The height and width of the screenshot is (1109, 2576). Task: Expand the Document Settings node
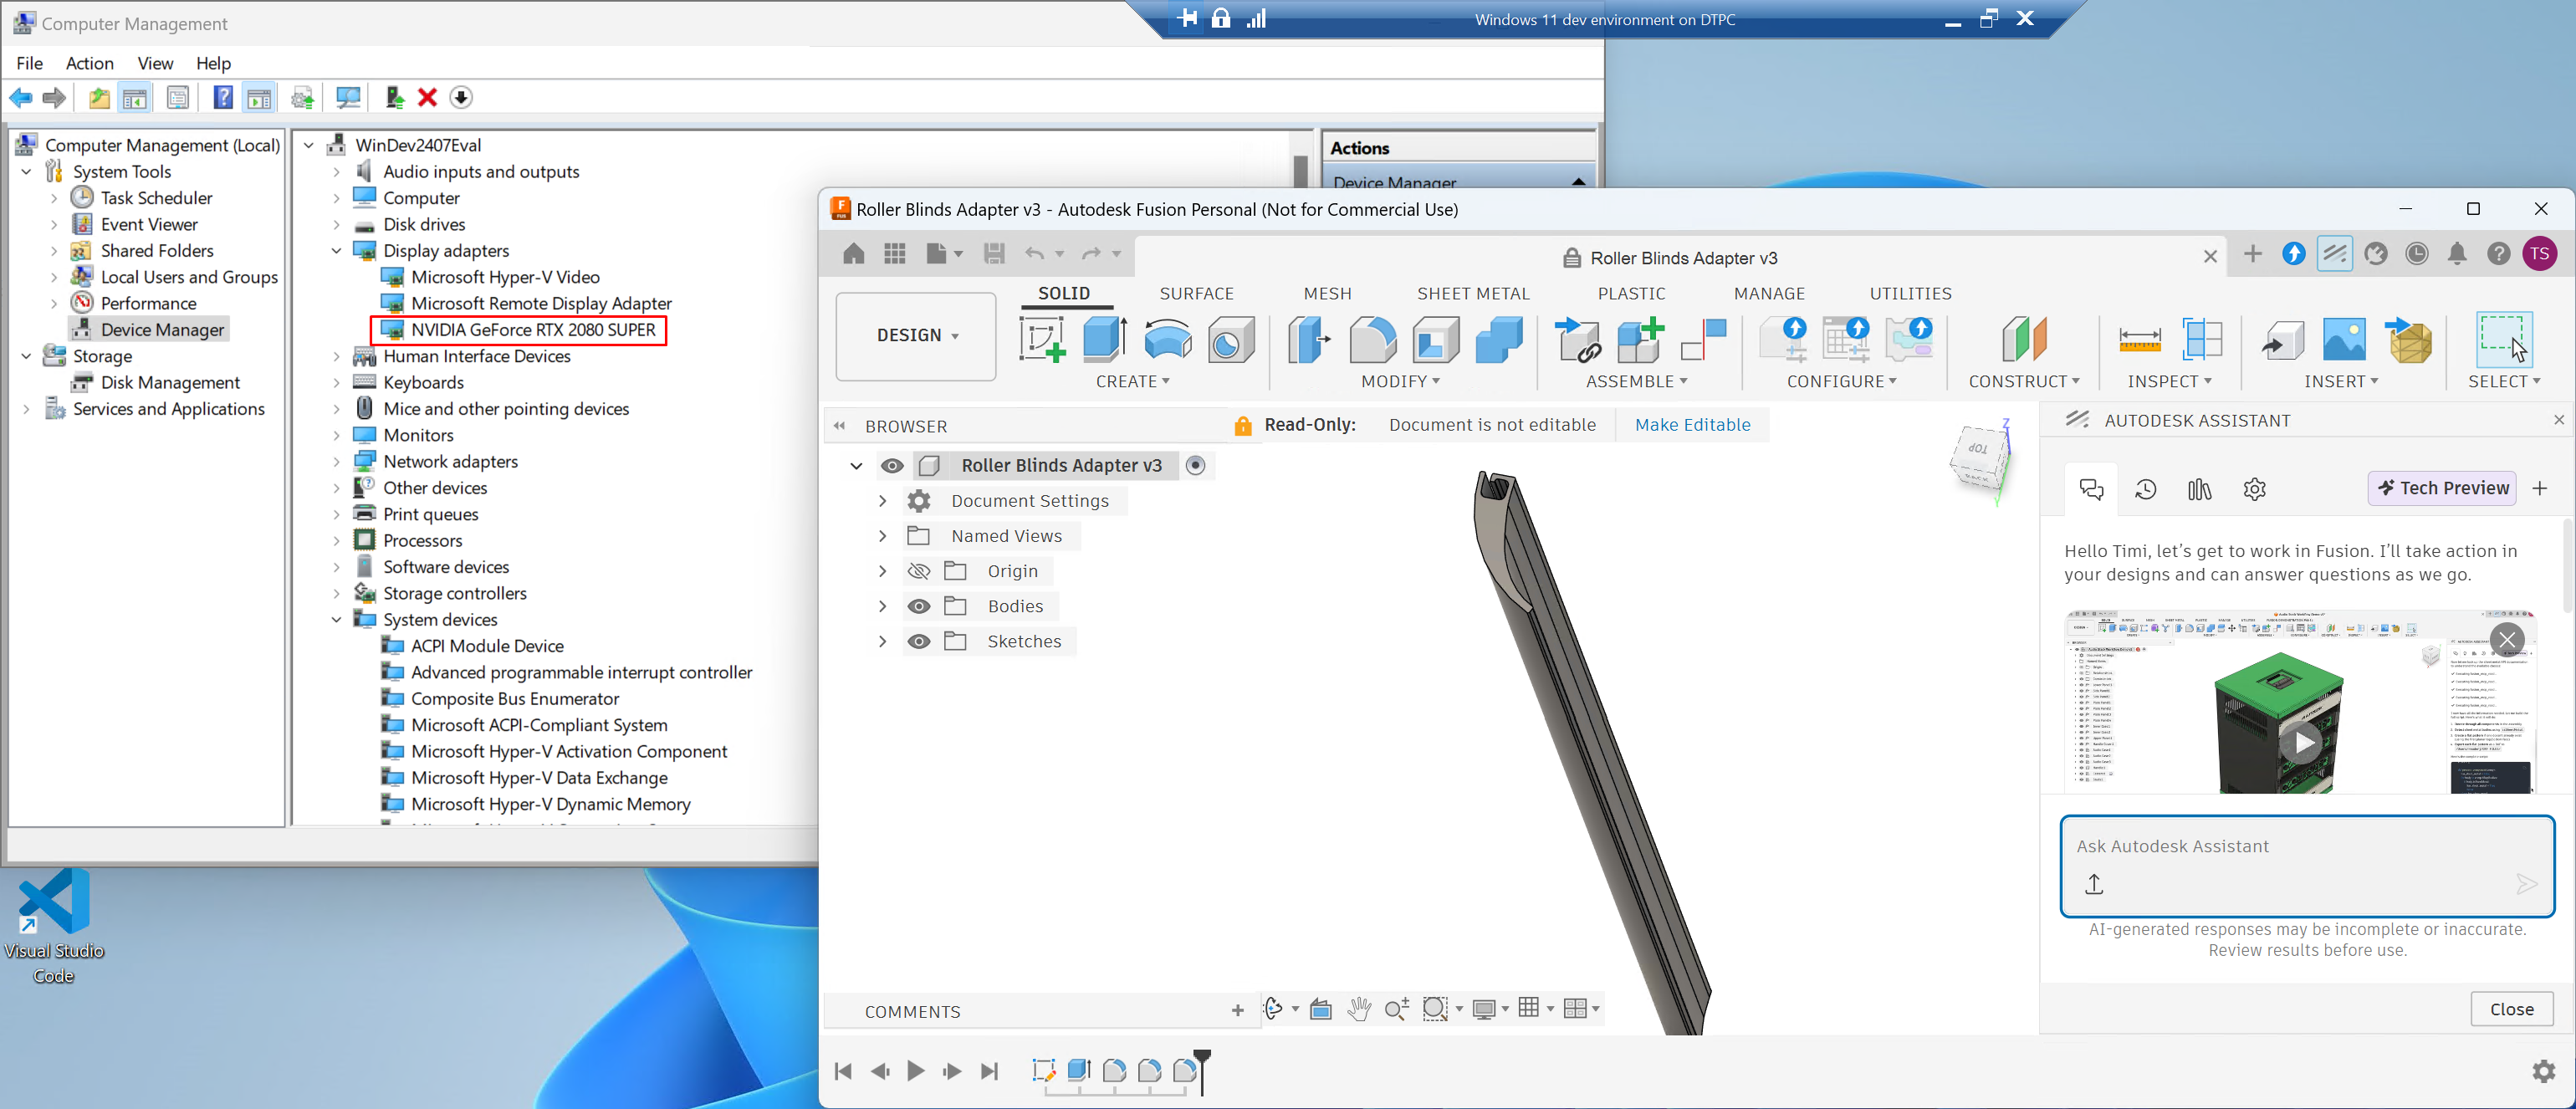(x=882, y=501)
